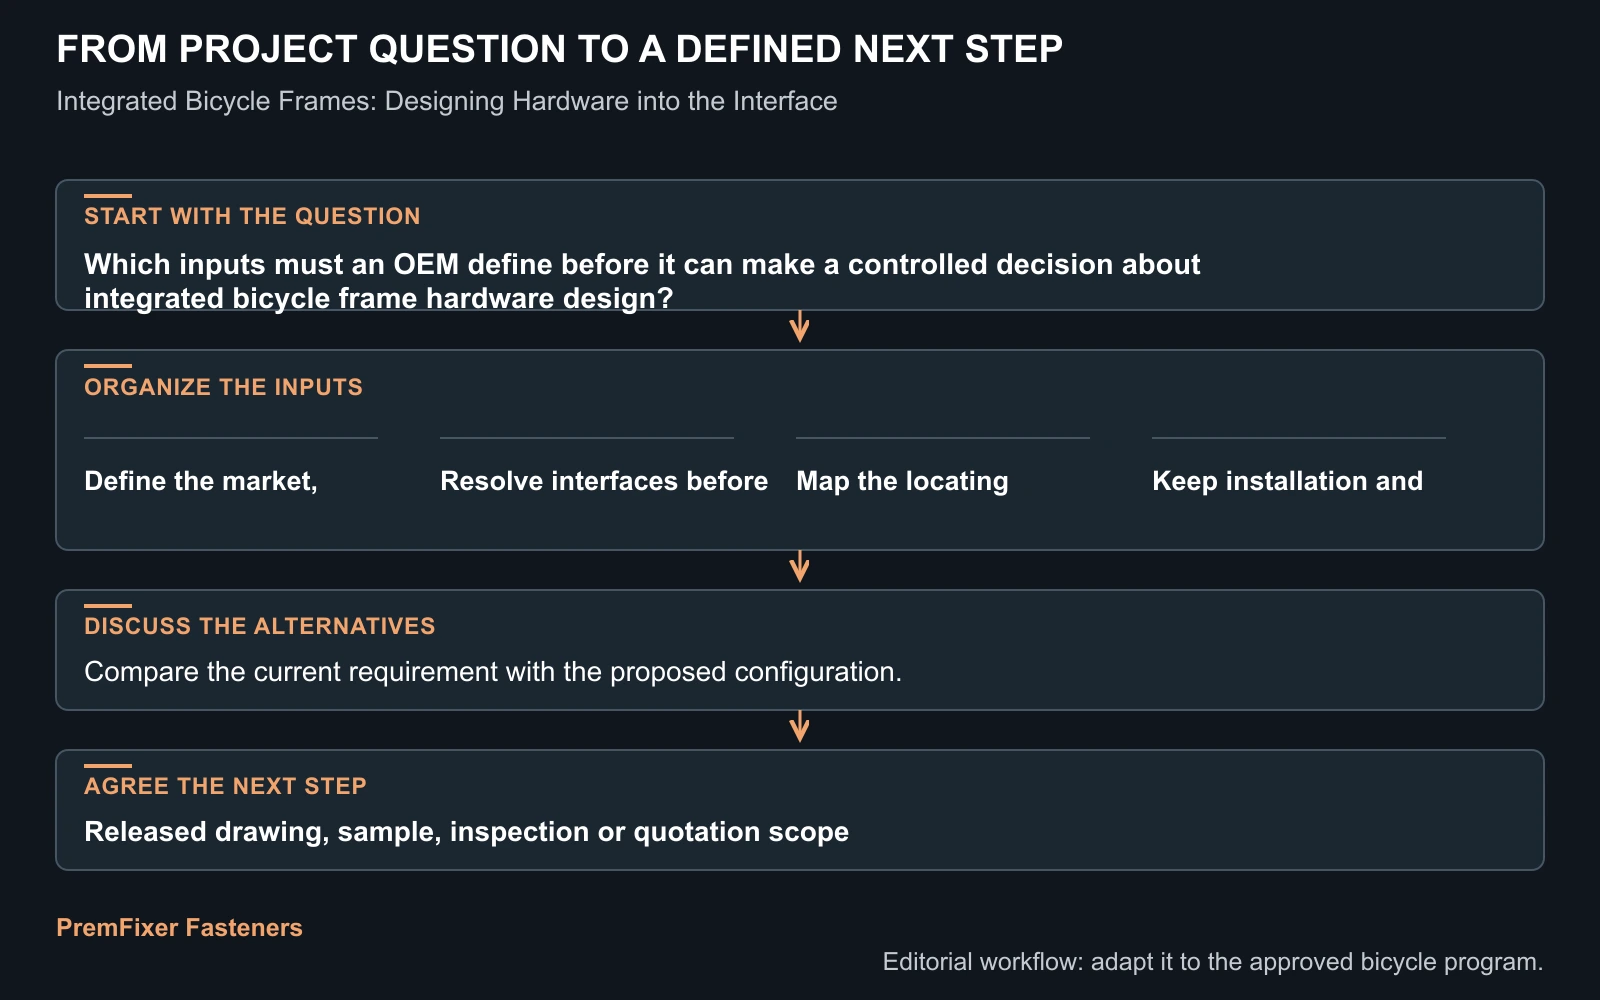Click the orange accent bar above Organize The Inputs
The width and height of the screenshot is (1600, 1000).
point(108,366)
